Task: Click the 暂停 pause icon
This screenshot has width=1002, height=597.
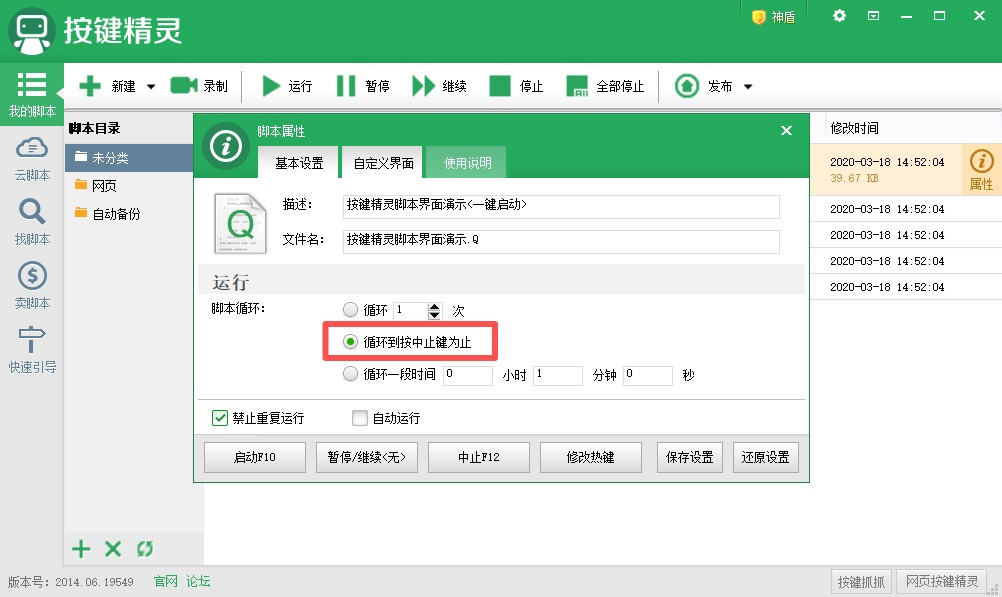Action: coord(344,86)
